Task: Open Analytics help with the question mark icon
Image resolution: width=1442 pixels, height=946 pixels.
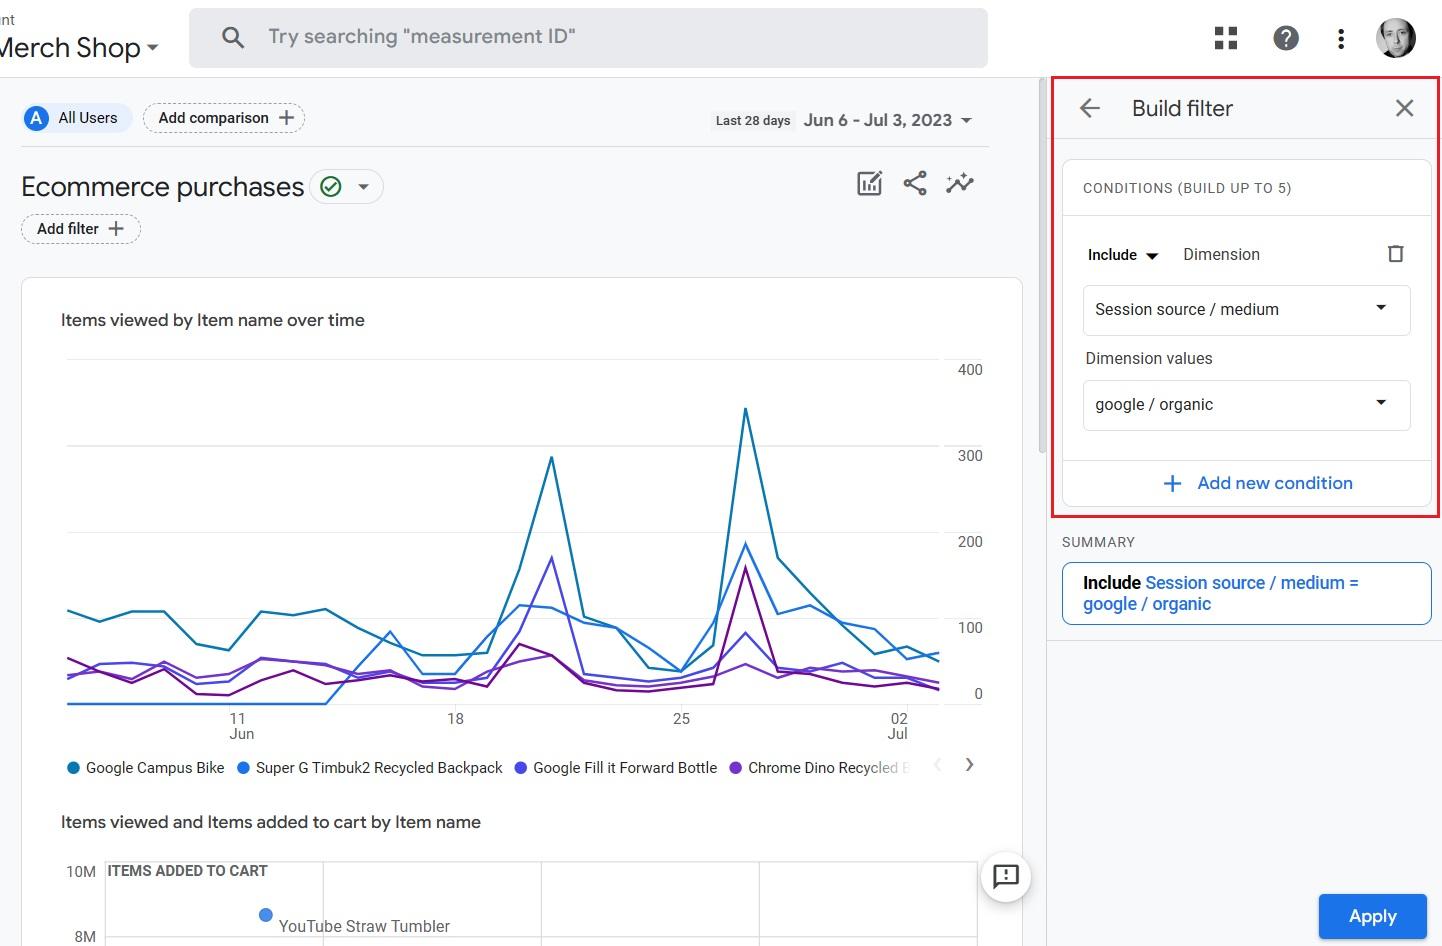Action: 1285,38
